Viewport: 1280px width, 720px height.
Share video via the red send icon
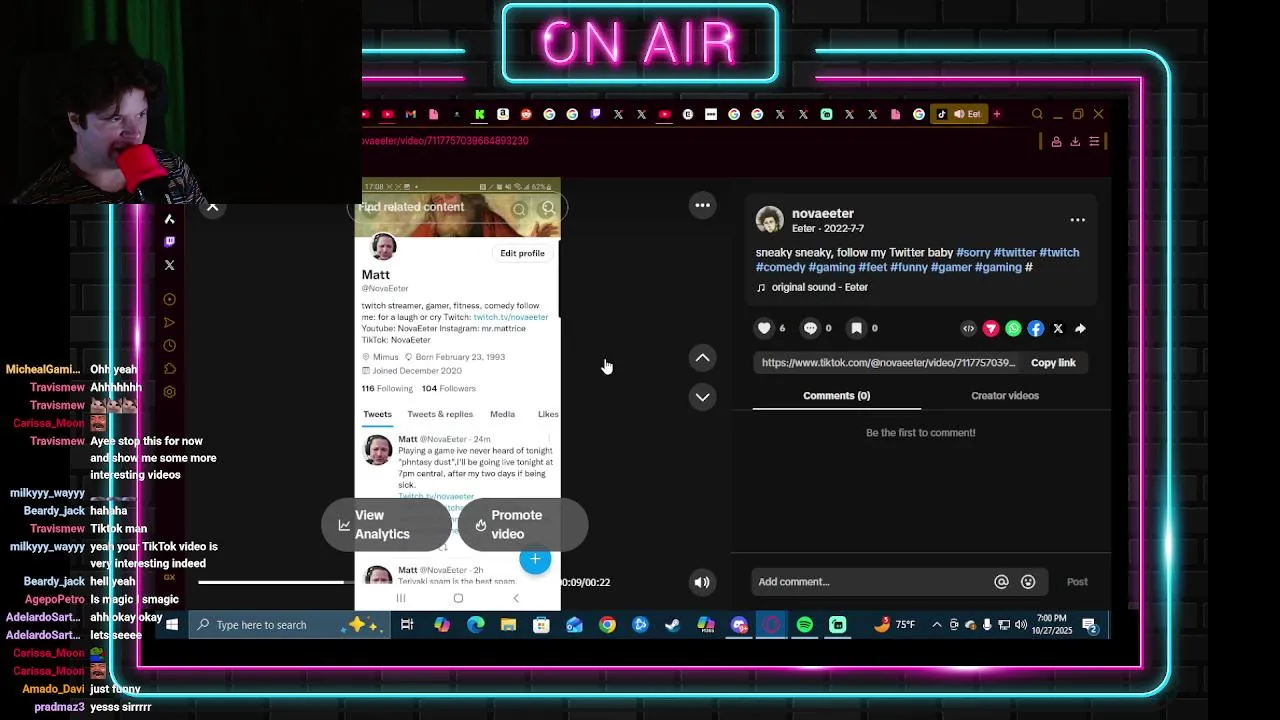coord(991,328)
